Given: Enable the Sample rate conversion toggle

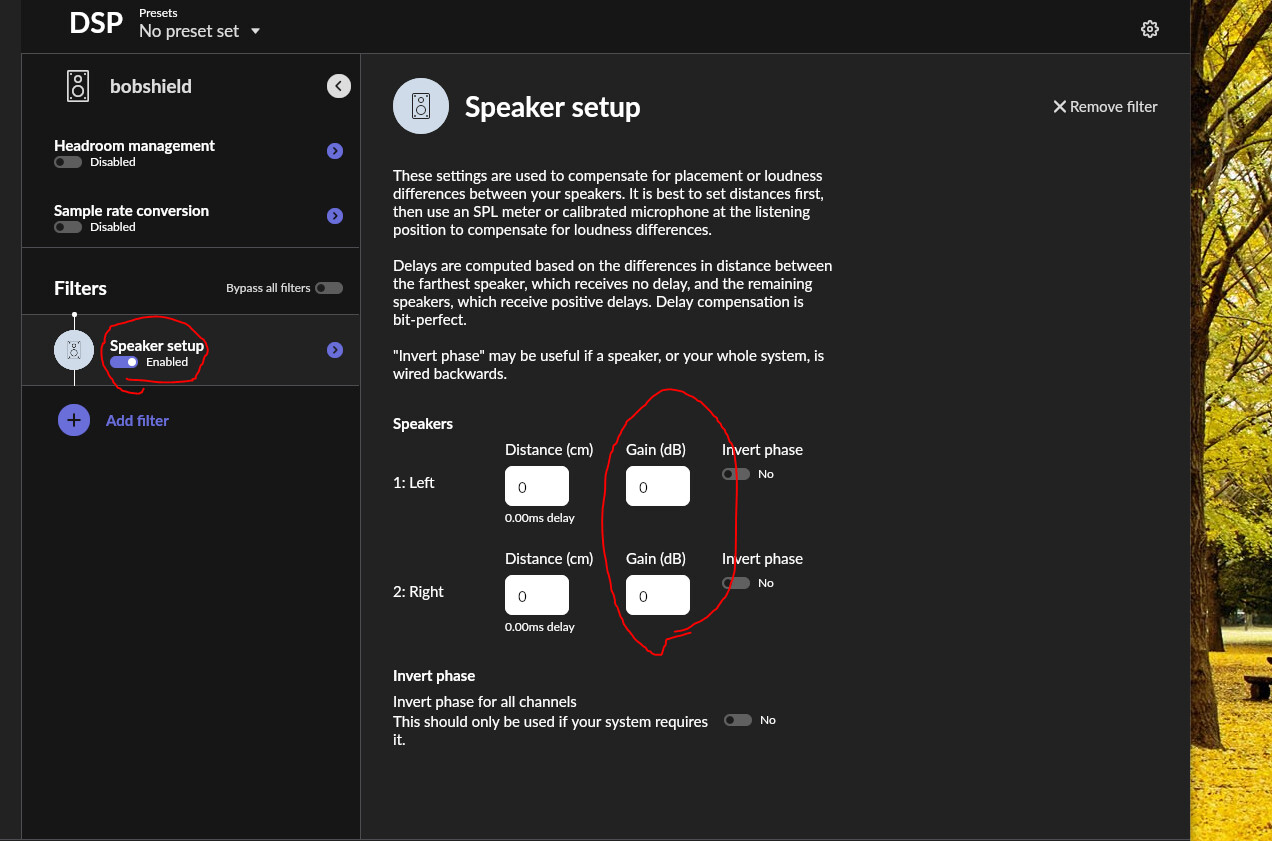Looking at the screenshot, I should tap(68, 227).
